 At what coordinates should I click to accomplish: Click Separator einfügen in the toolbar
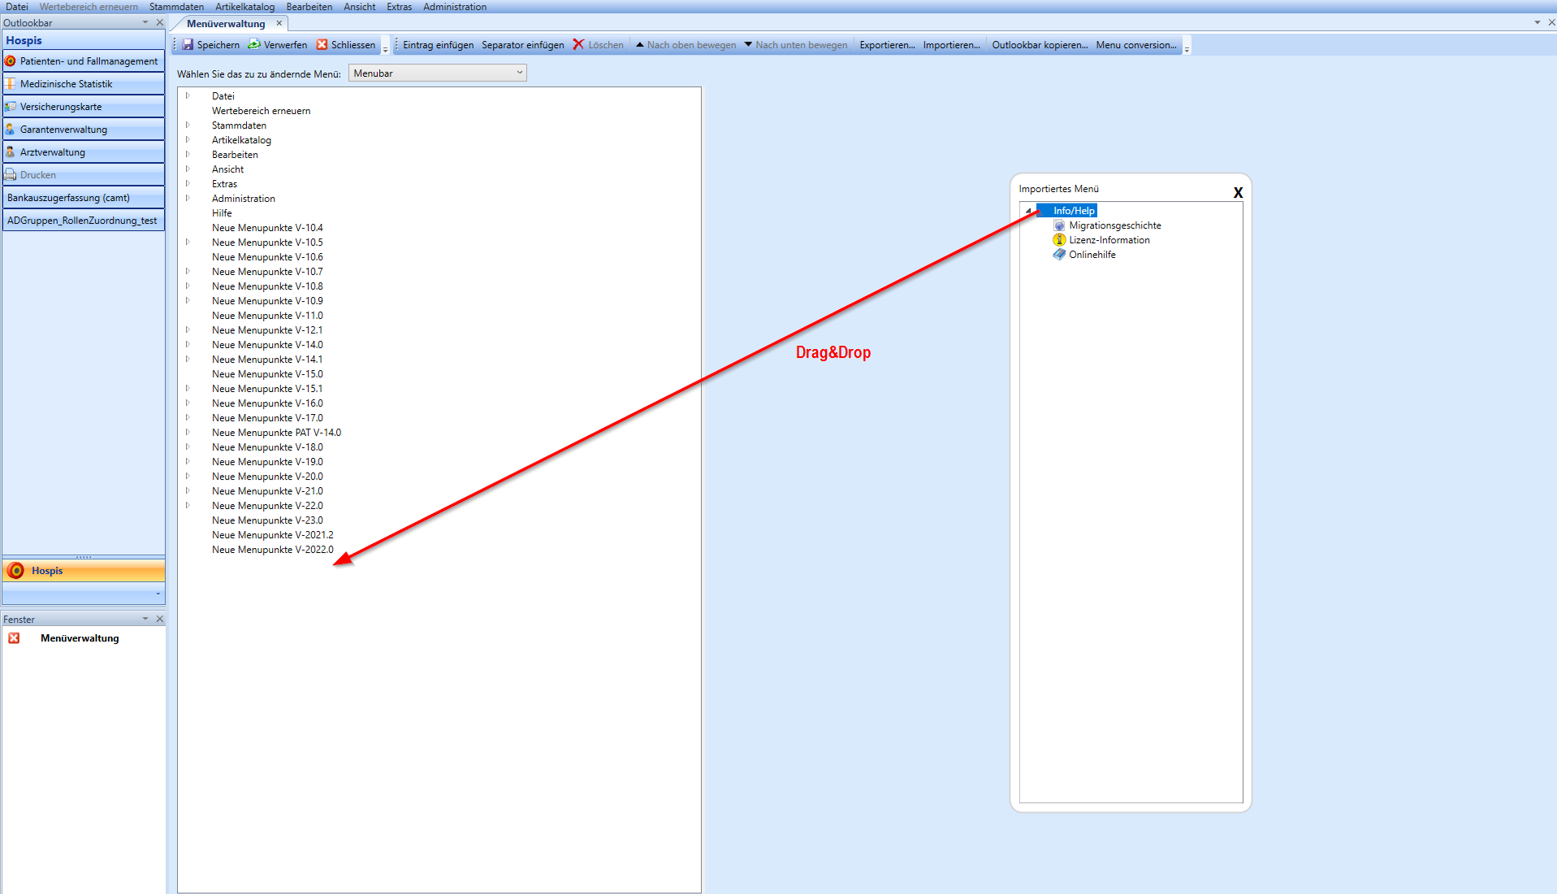(x=523, y=45)
